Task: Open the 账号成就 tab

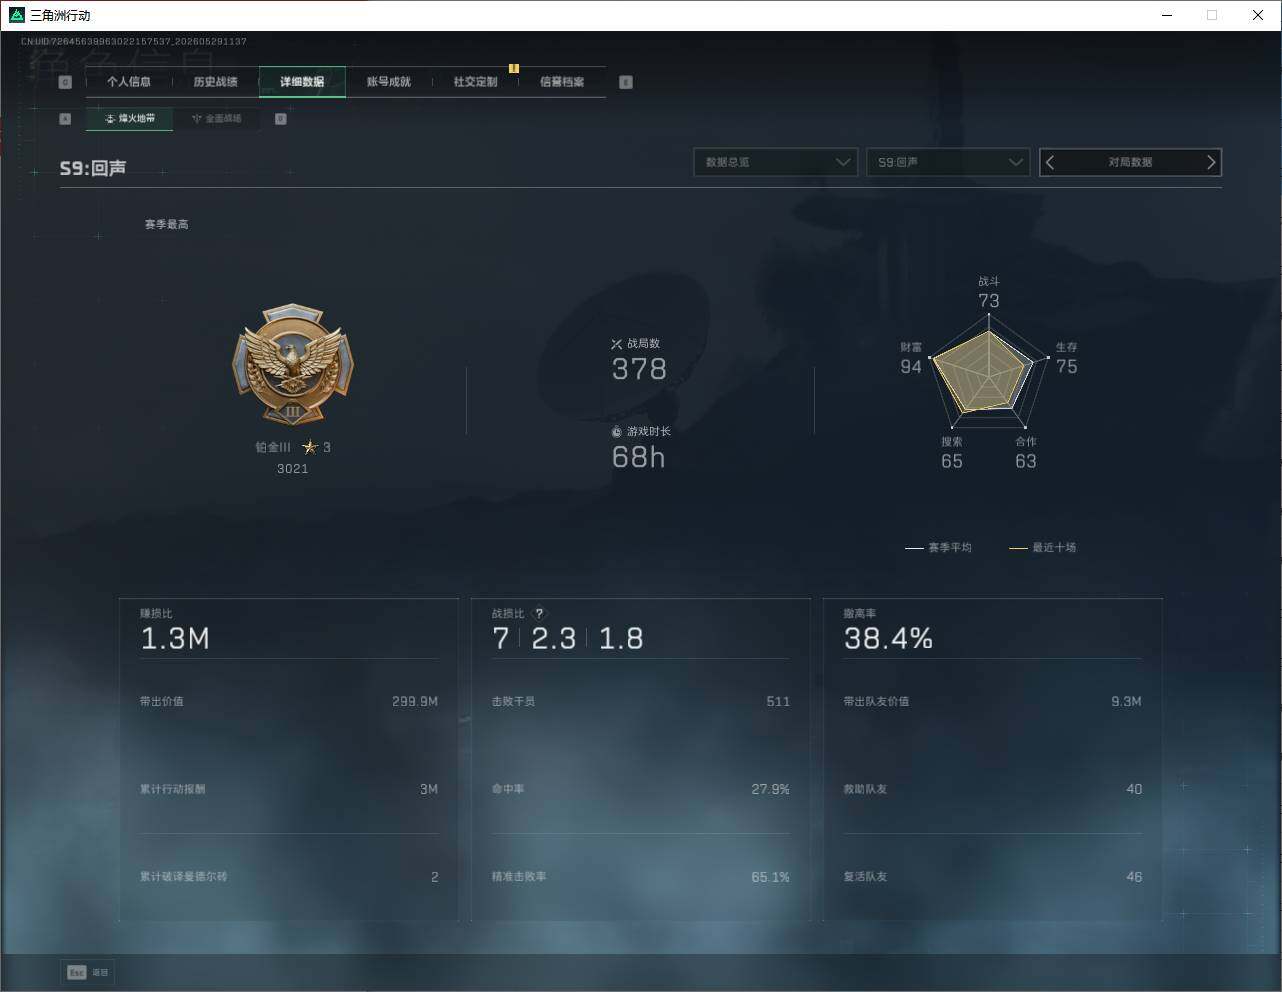Action: click(x=389, y=82)
